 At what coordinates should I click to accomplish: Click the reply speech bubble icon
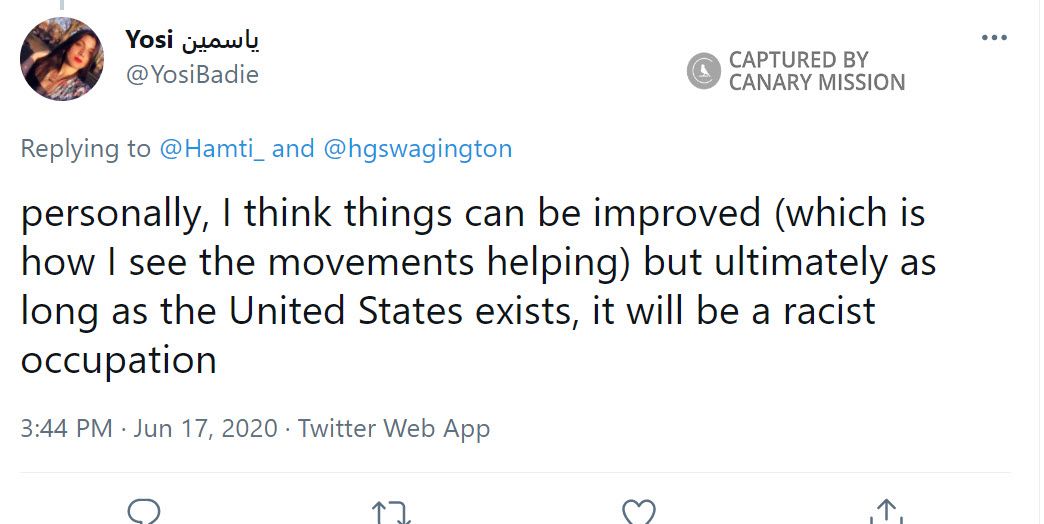[x=144, y=512]
